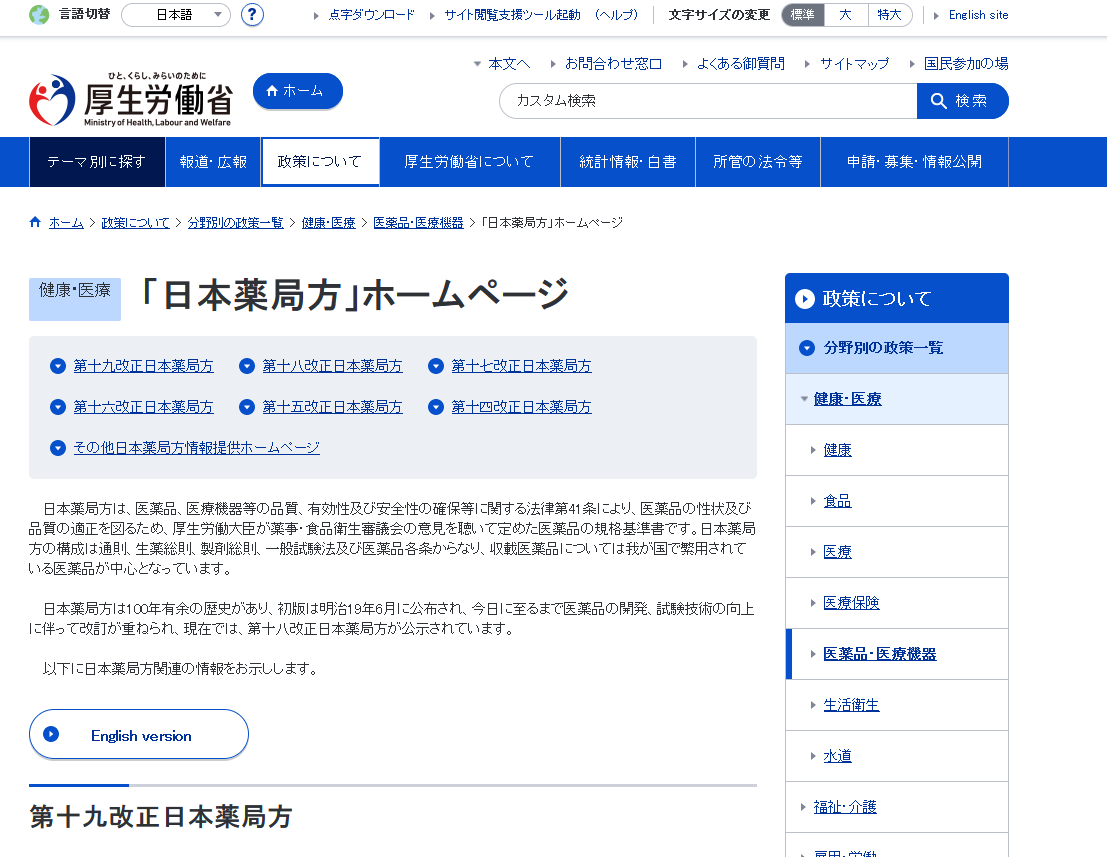The image size is (1107, 857).
Task: Go to 健康・医療 in breadcrumb
Action: (x=328, y=223)
